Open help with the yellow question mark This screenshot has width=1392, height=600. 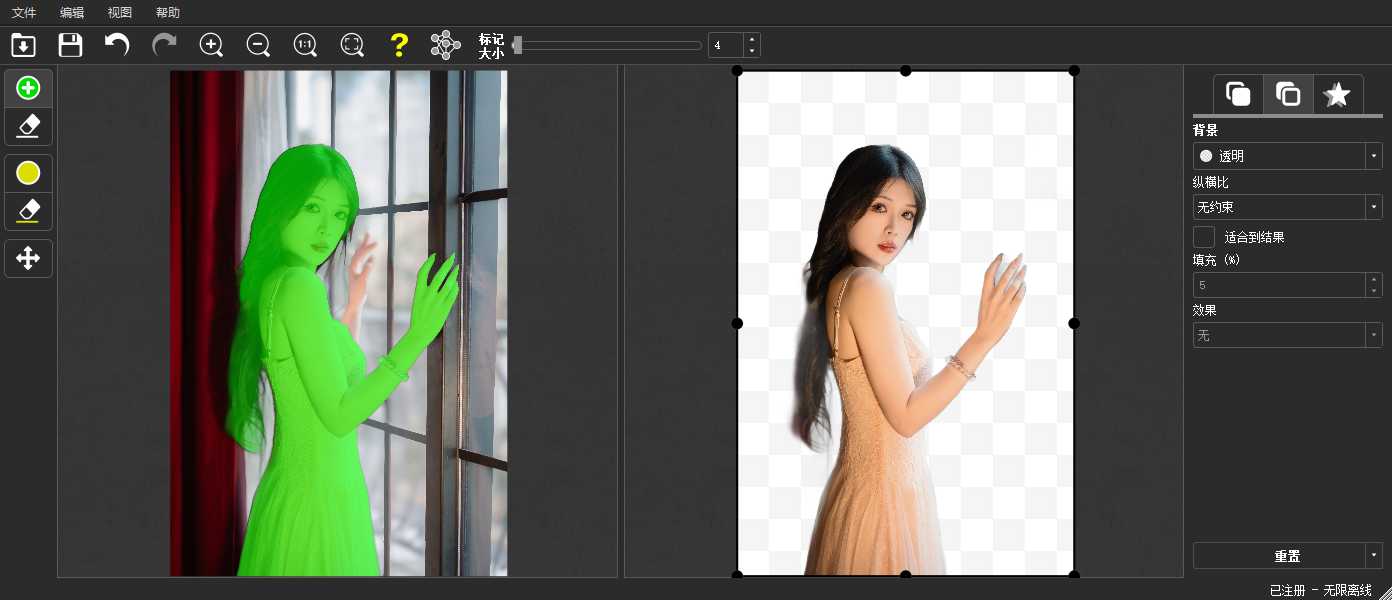(399, 45)
